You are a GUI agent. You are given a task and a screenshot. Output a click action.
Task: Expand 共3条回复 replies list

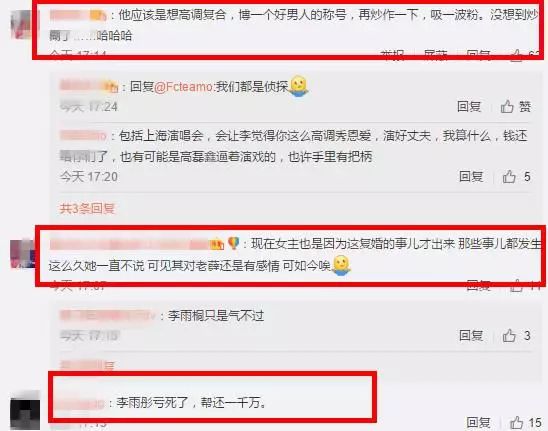point(87,209)
